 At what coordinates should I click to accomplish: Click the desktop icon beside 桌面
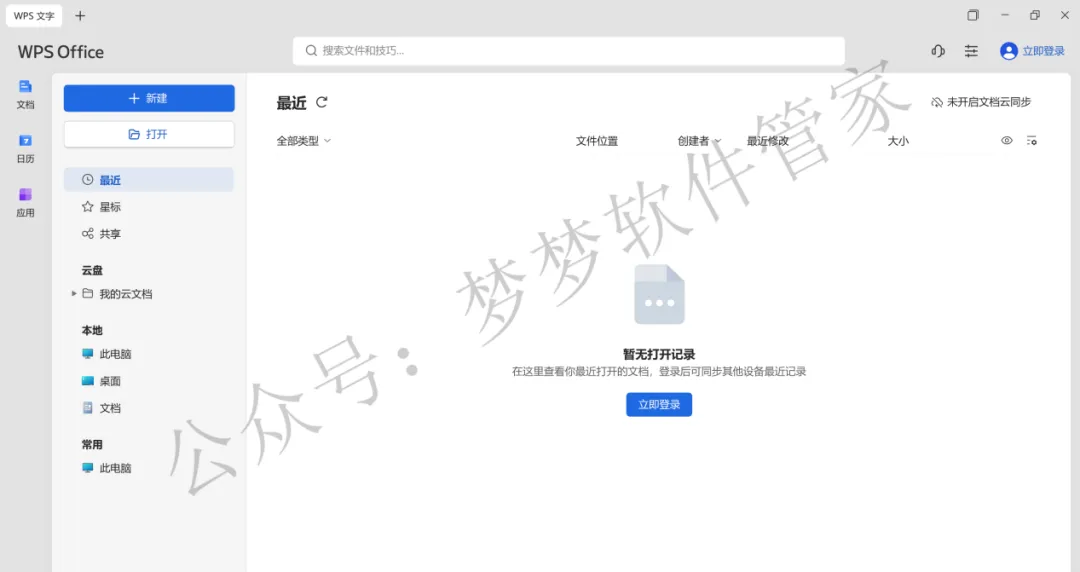(x=87, y=380)
